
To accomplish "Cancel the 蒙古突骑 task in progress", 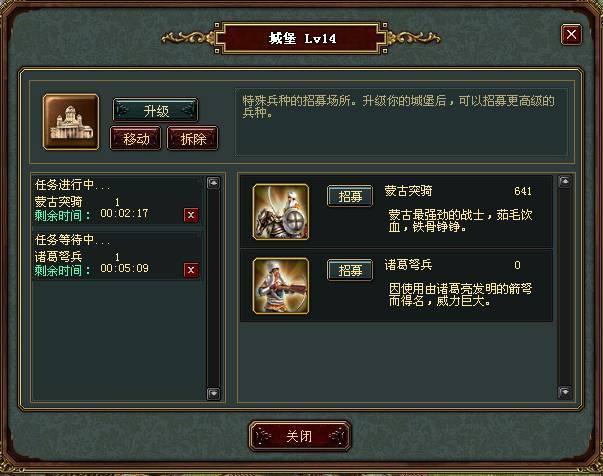I will click(191, 215).
